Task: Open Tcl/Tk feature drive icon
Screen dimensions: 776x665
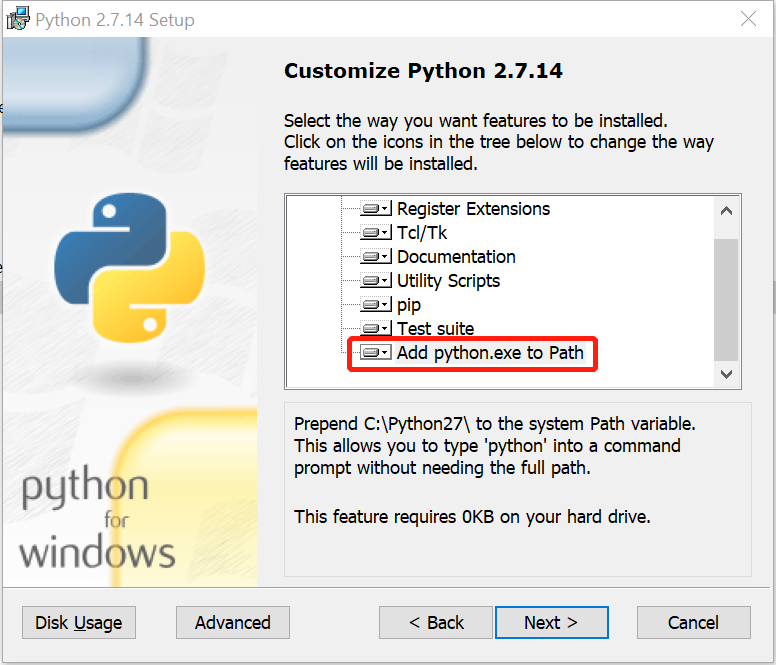Action: (376, 233)
